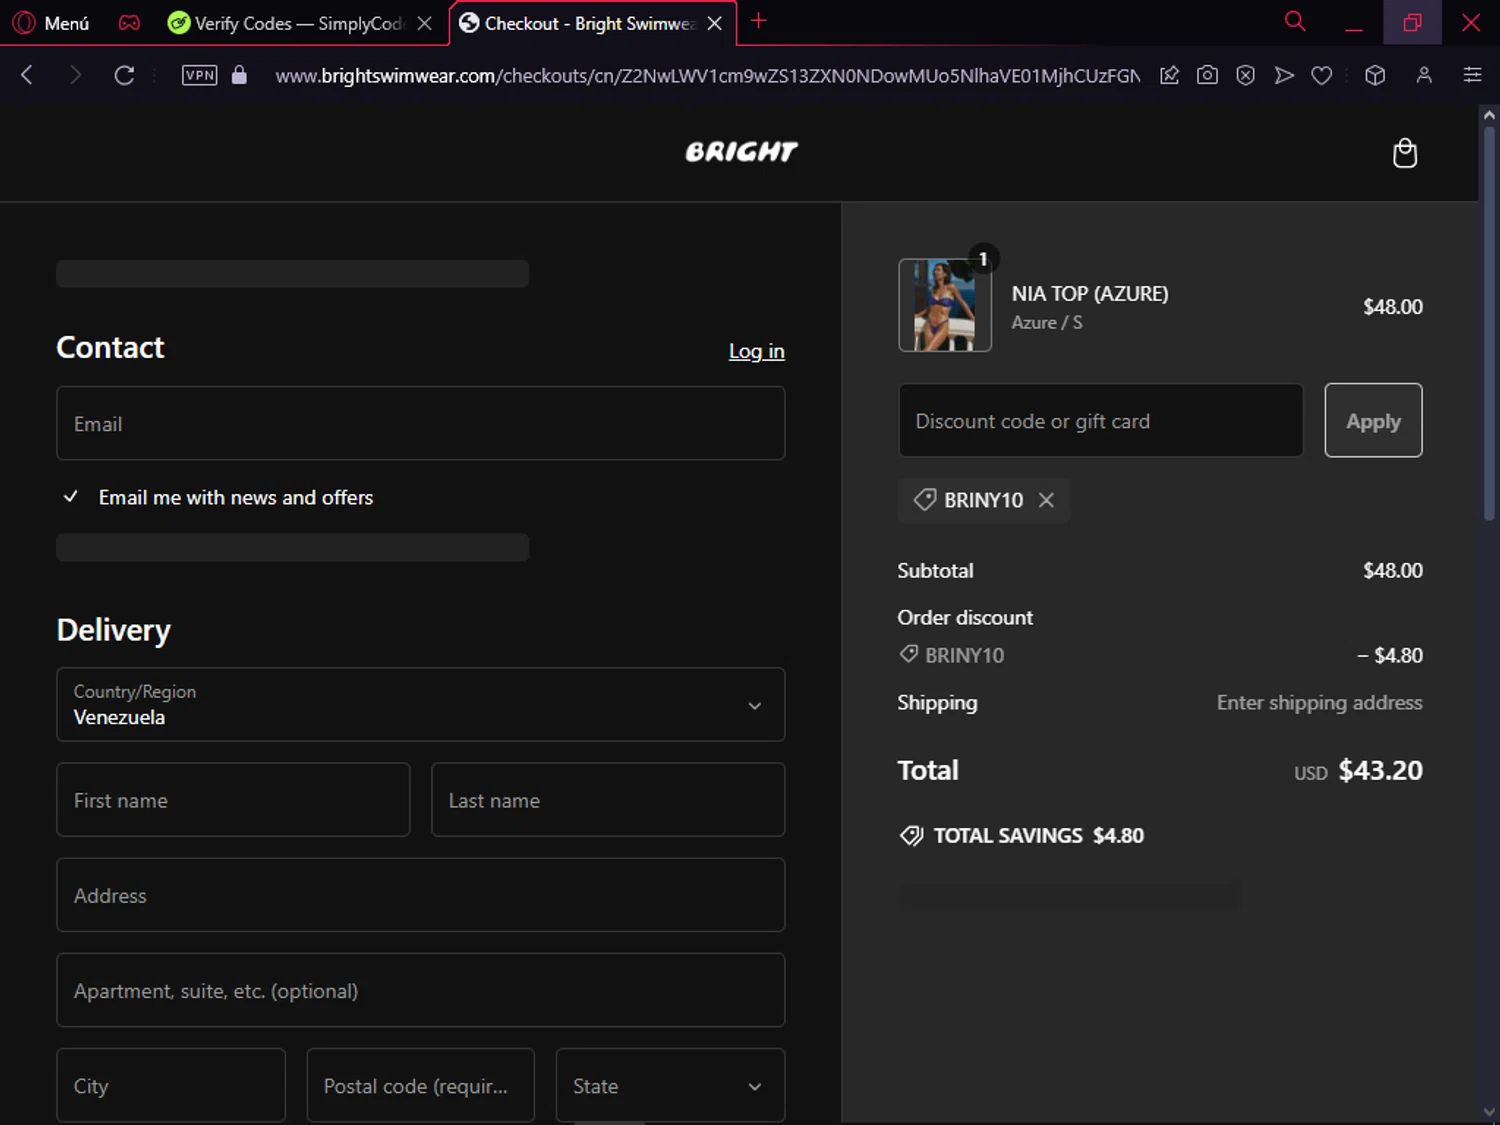
Task: Take a snapshot with camera icon
Action: [x=1207, y=75]
